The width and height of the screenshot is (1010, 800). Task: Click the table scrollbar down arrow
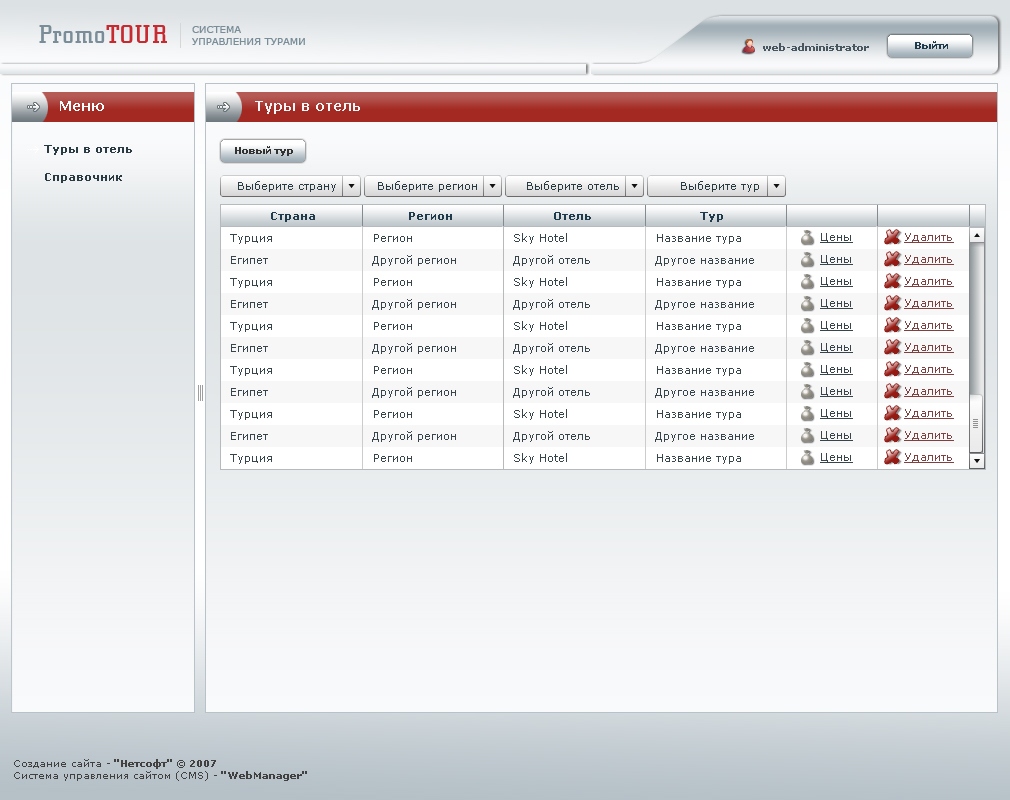[977, 461]
